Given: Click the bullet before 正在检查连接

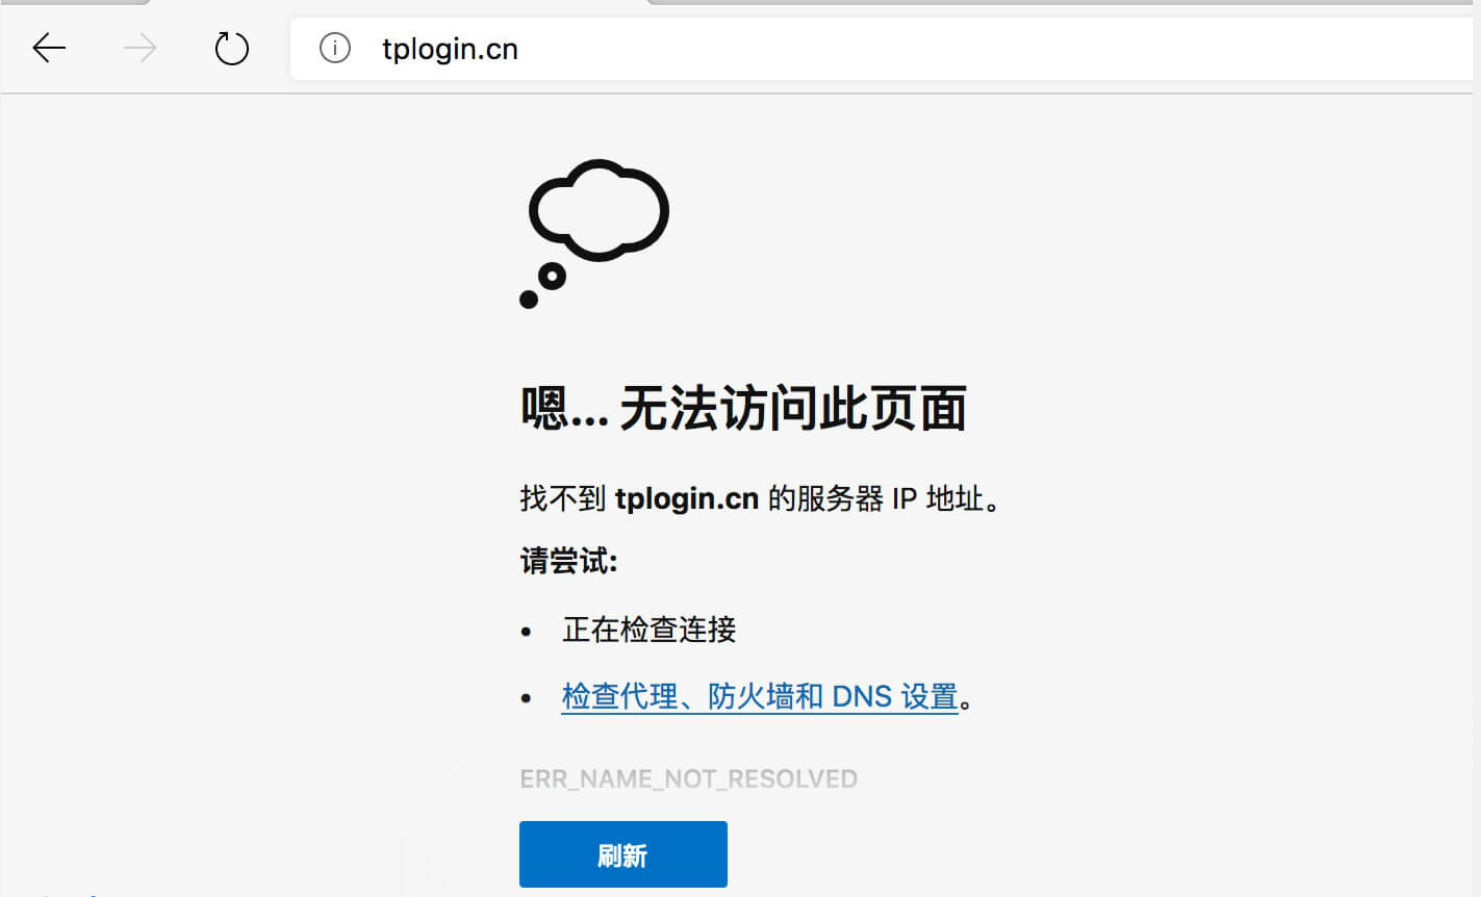Looking at the screenshot, I should click(x=526, y=631).
